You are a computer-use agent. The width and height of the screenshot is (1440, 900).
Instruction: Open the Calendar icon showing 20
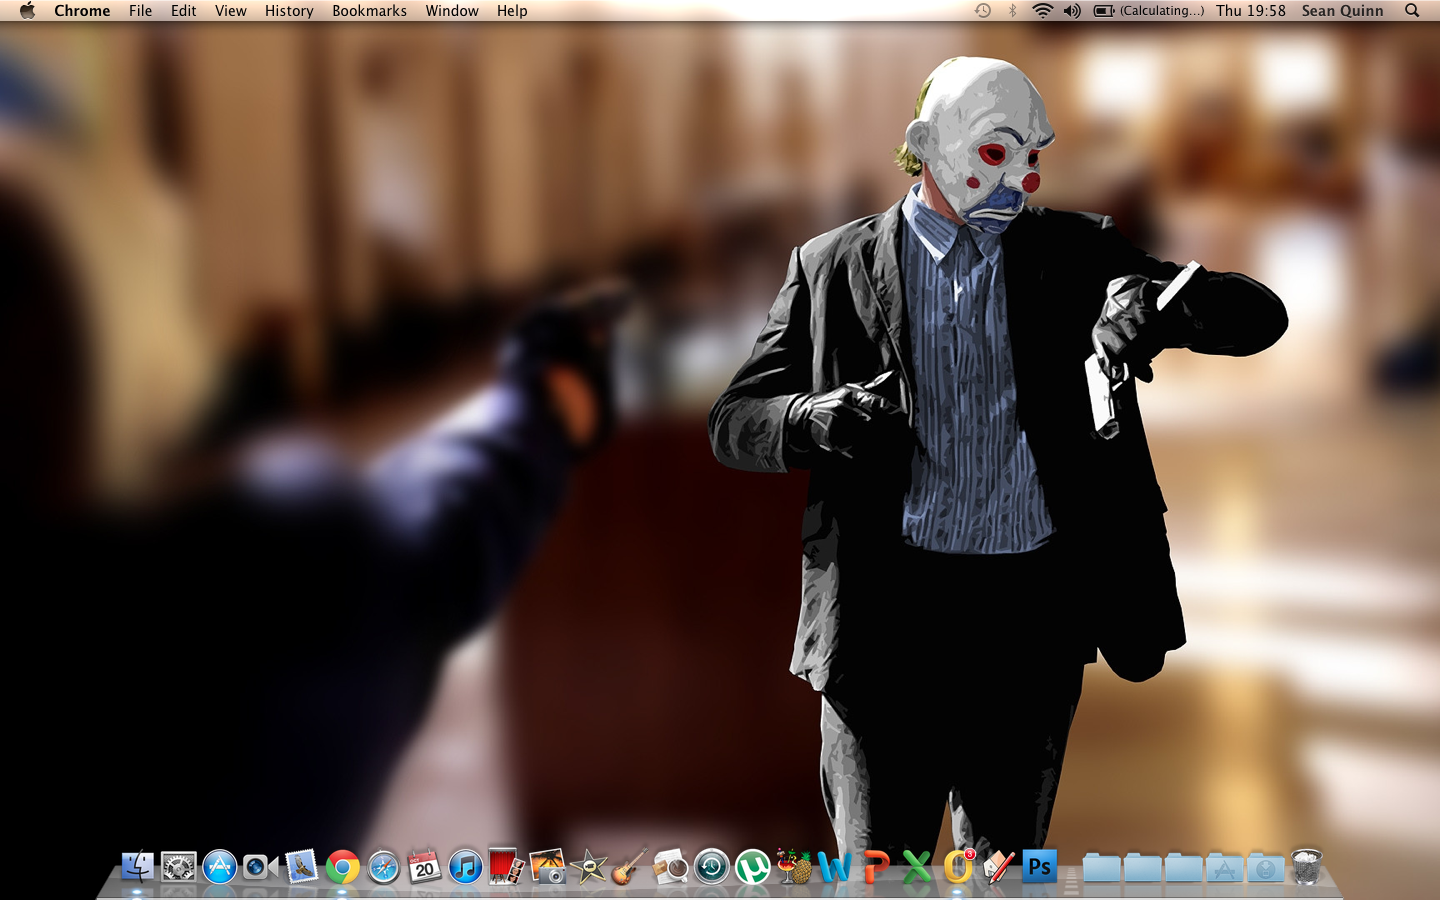(x=425, y=866)
